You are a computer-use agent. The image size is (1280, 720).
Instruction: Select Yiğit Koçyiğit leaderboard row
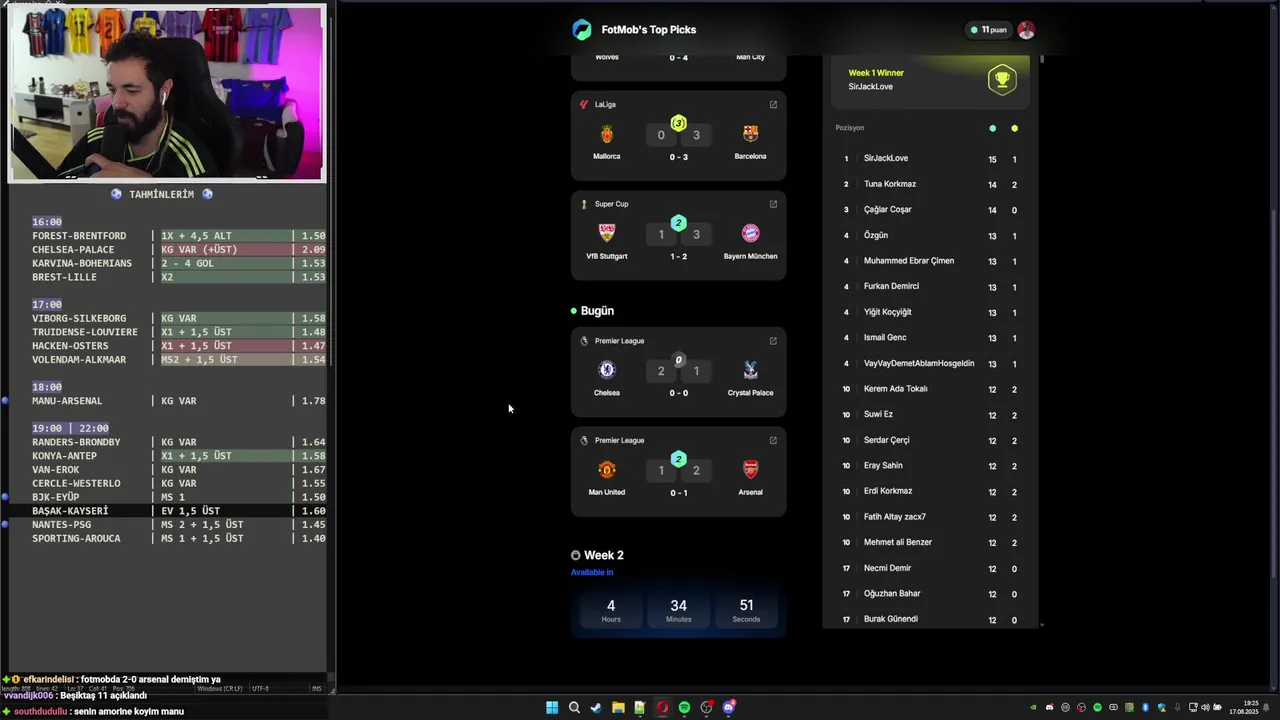(x=930, y=312)
